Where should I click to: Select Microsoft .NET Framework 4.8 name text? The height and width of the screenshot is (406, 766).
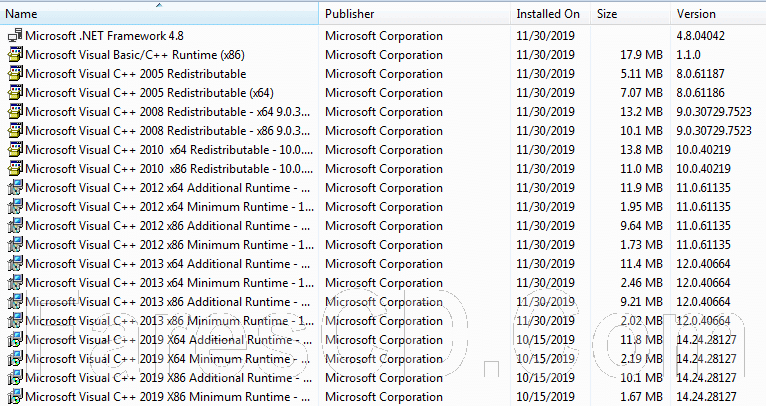105,36
